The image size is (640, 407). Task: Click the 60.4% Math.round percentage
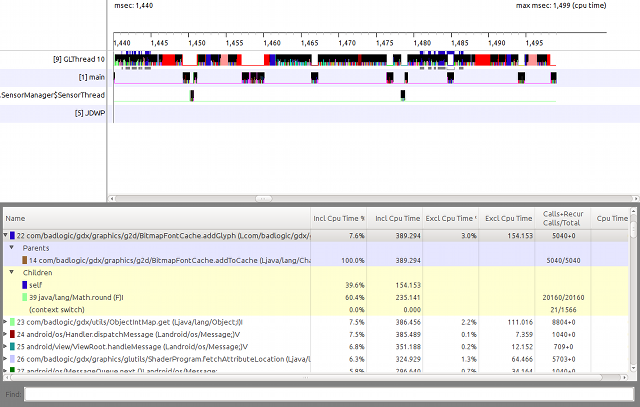point(355,297)
